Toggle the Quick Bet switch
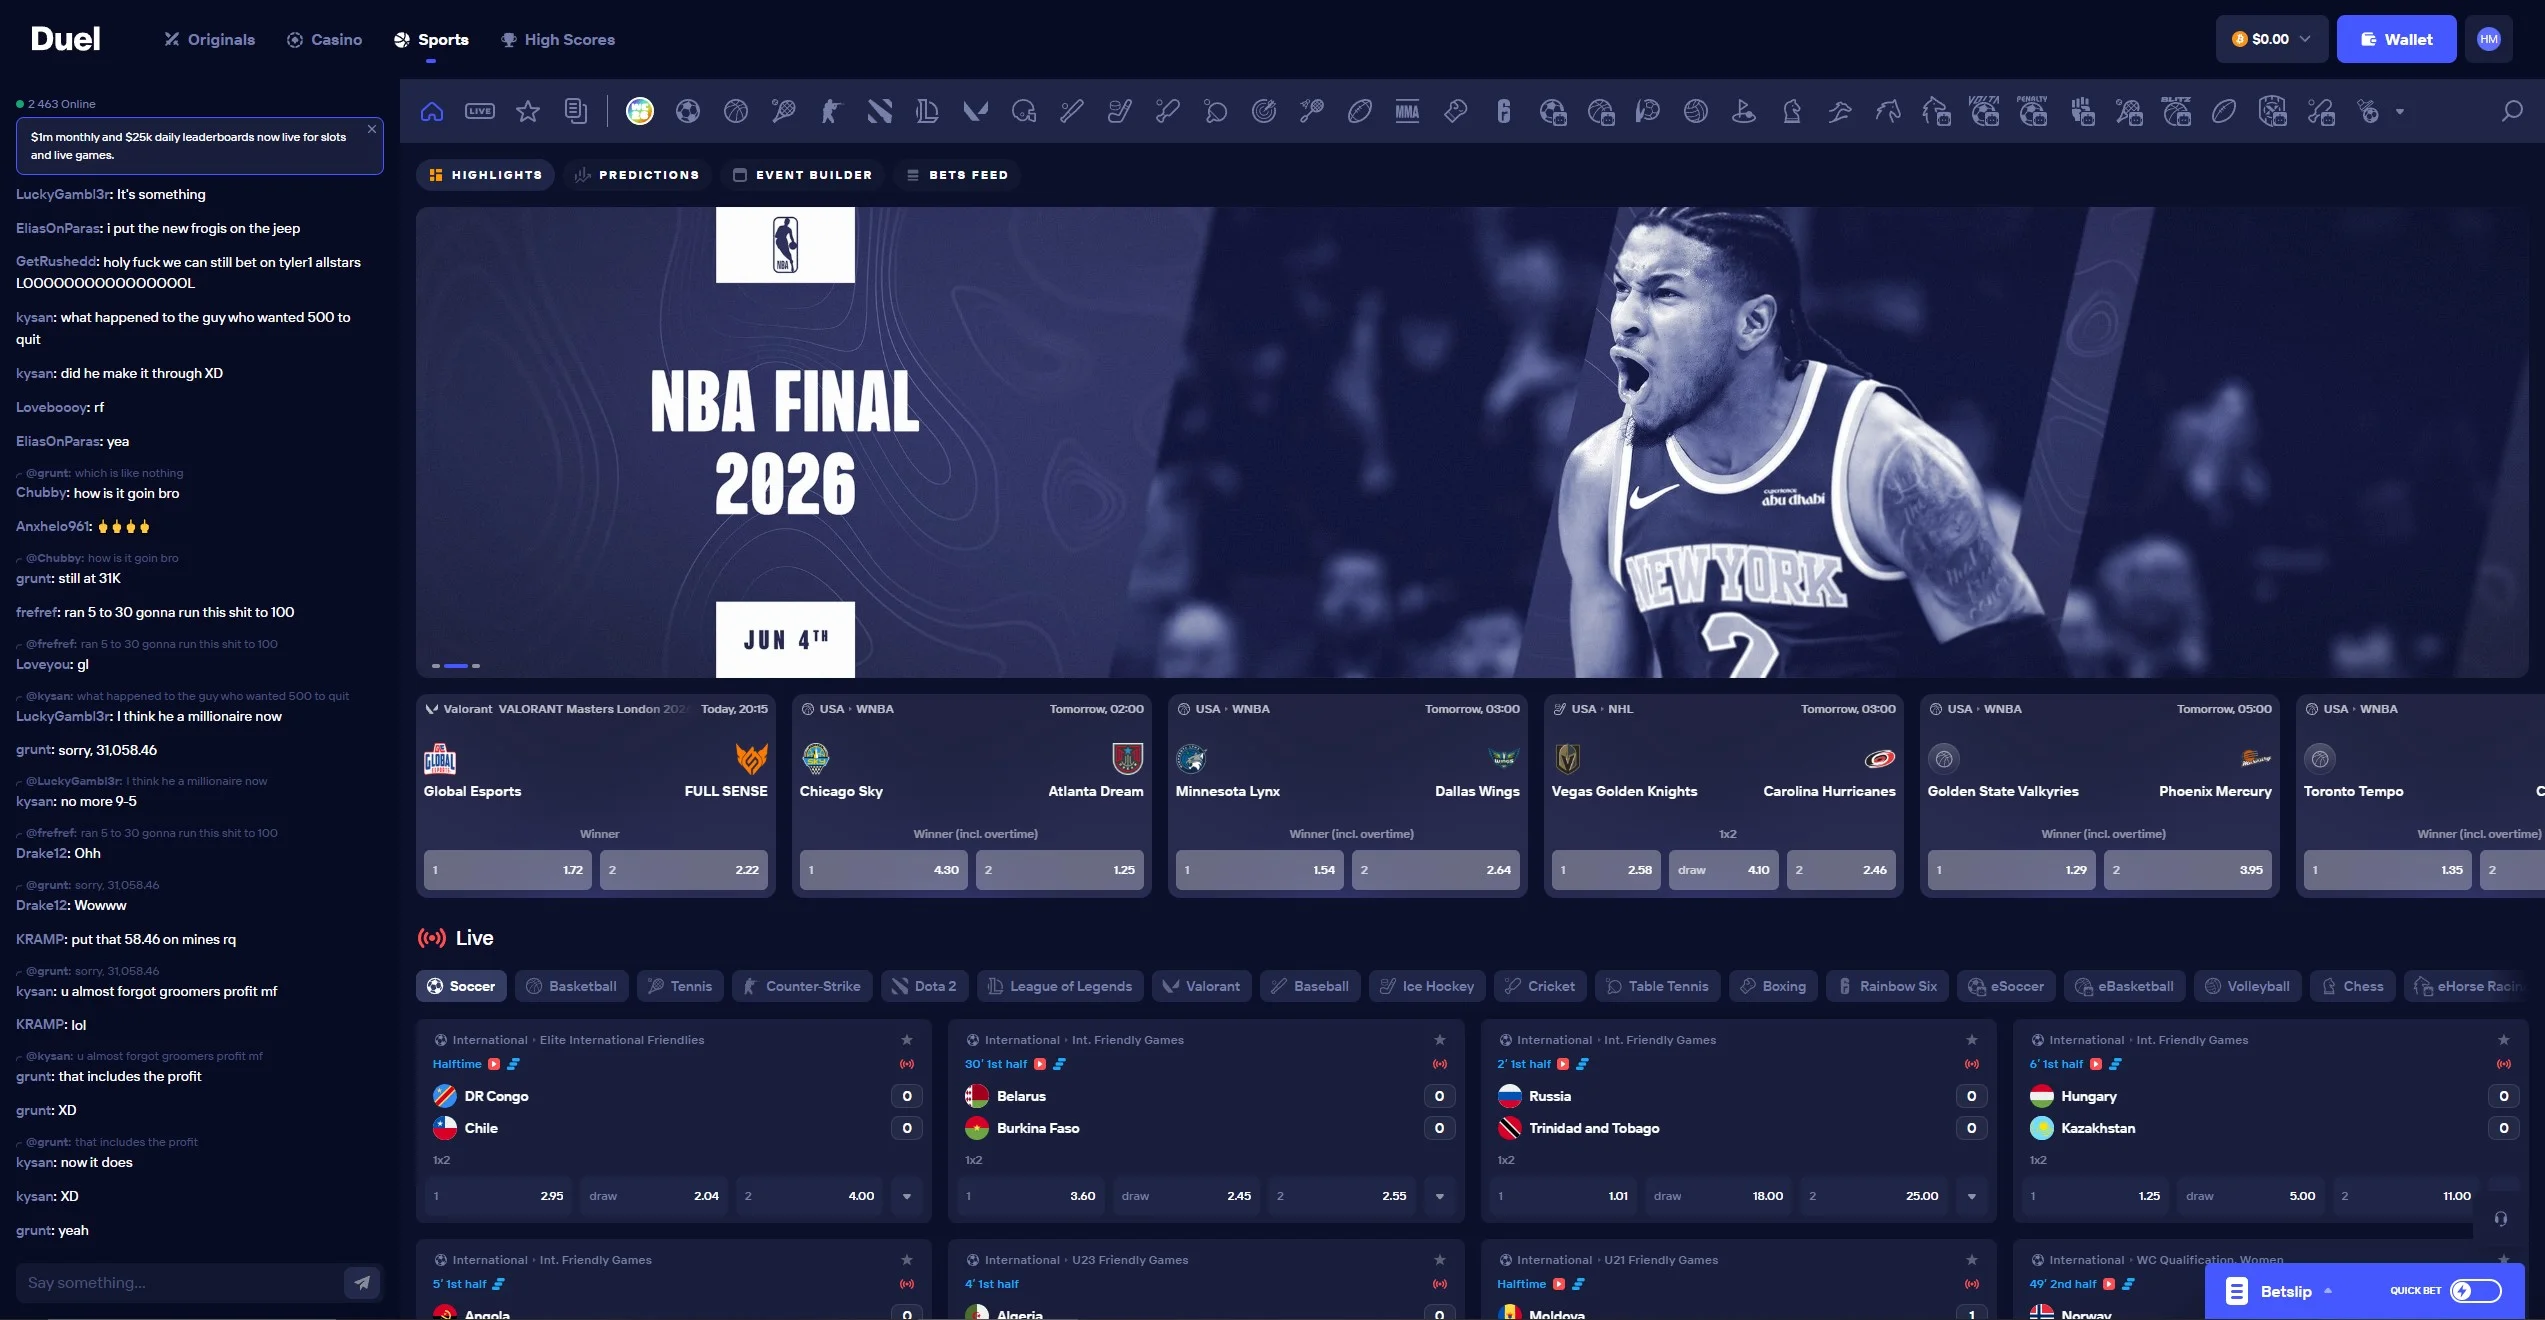The image size is (2545, 1320). [x=2476, y=1291]
